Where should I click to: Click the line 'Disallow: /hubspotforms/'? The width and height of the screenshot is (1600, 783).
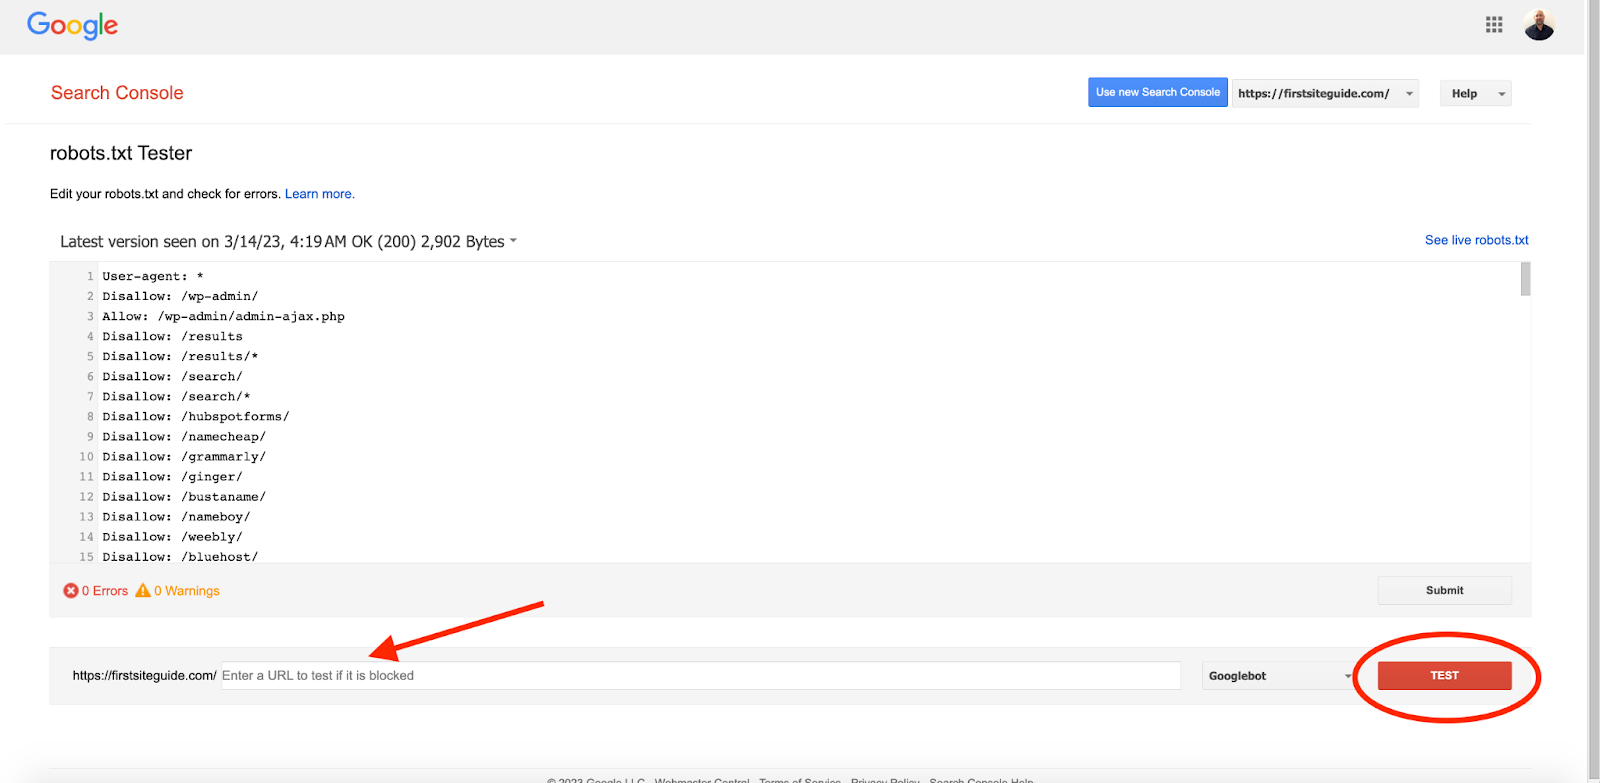[196, 416]
